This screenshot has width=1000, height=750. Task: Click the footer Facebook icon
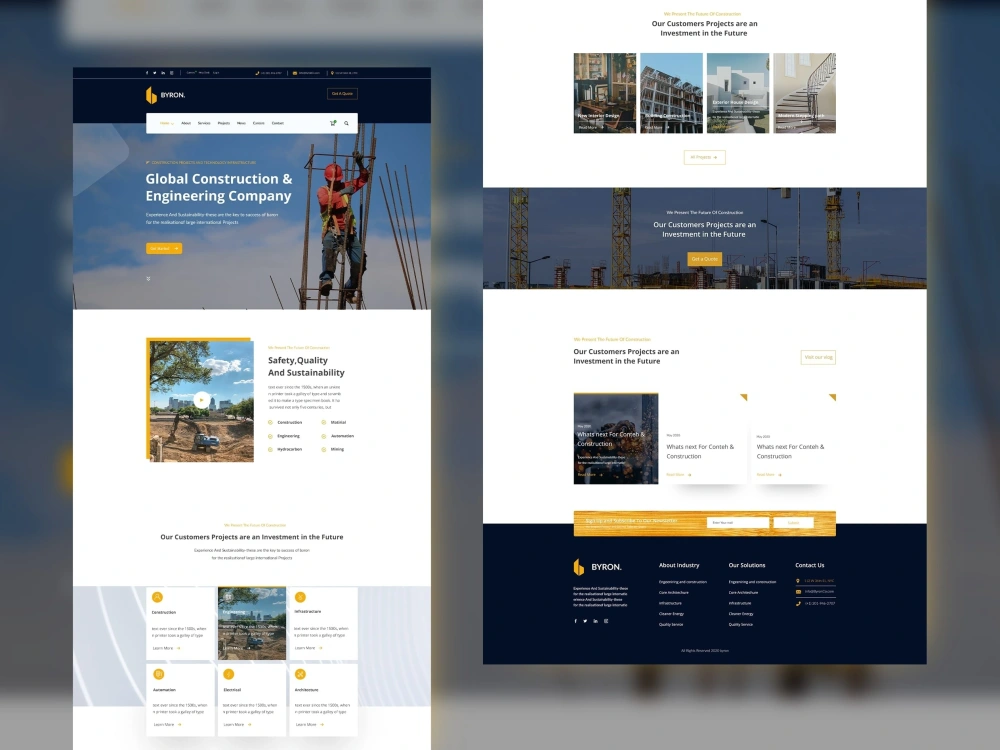point(575,621)
